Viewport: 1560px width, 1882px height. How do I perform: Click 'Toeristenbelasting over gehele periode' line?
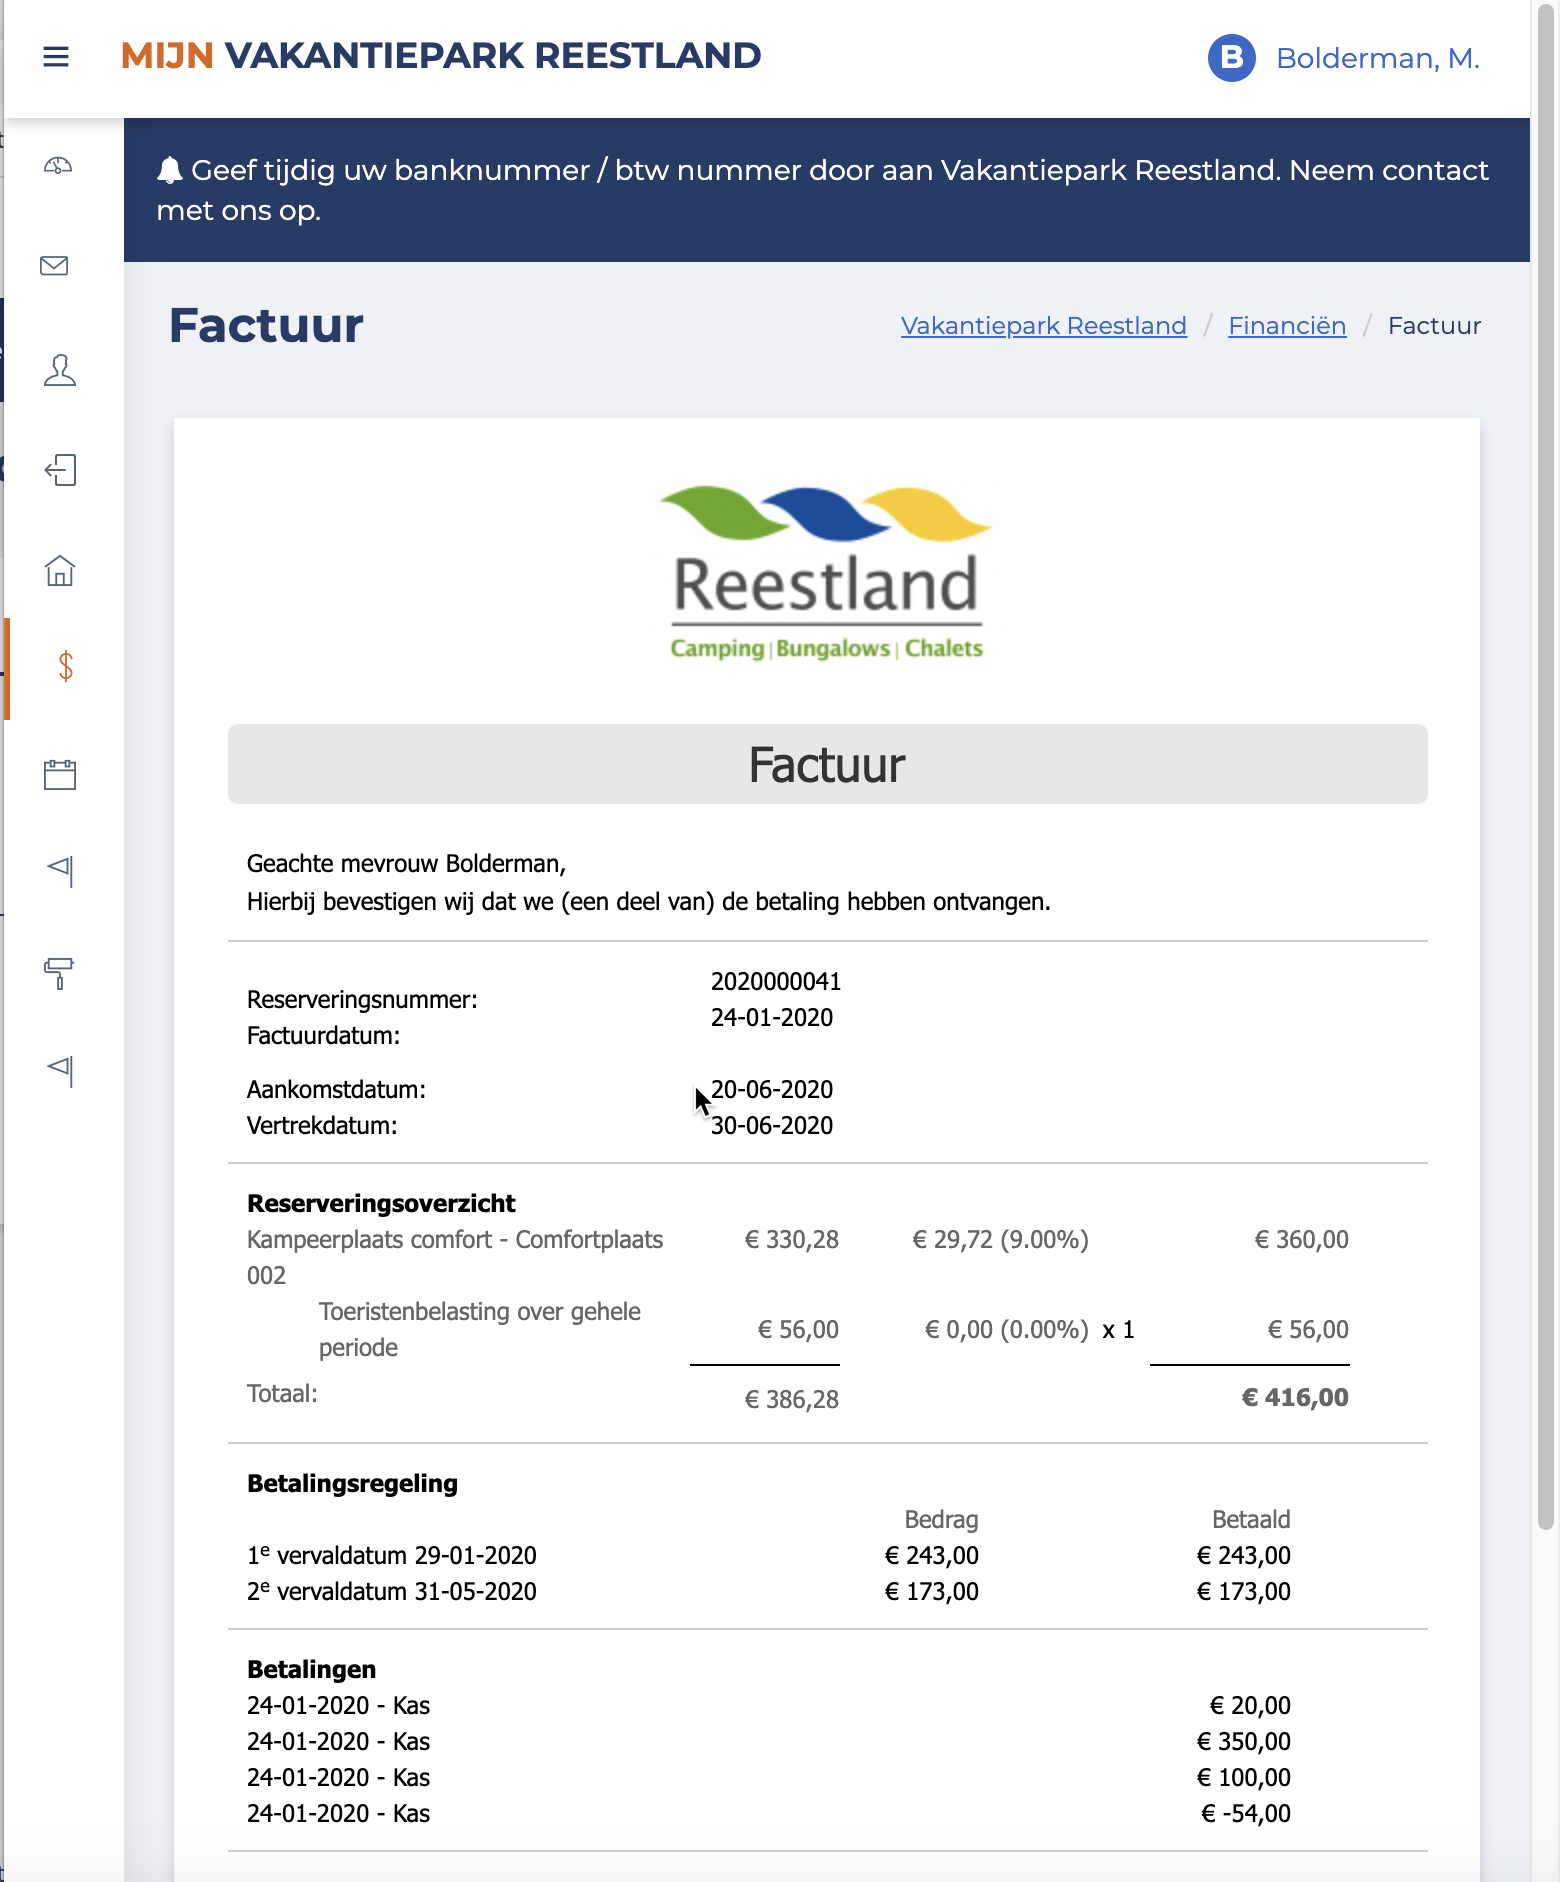coord(480,1330)
